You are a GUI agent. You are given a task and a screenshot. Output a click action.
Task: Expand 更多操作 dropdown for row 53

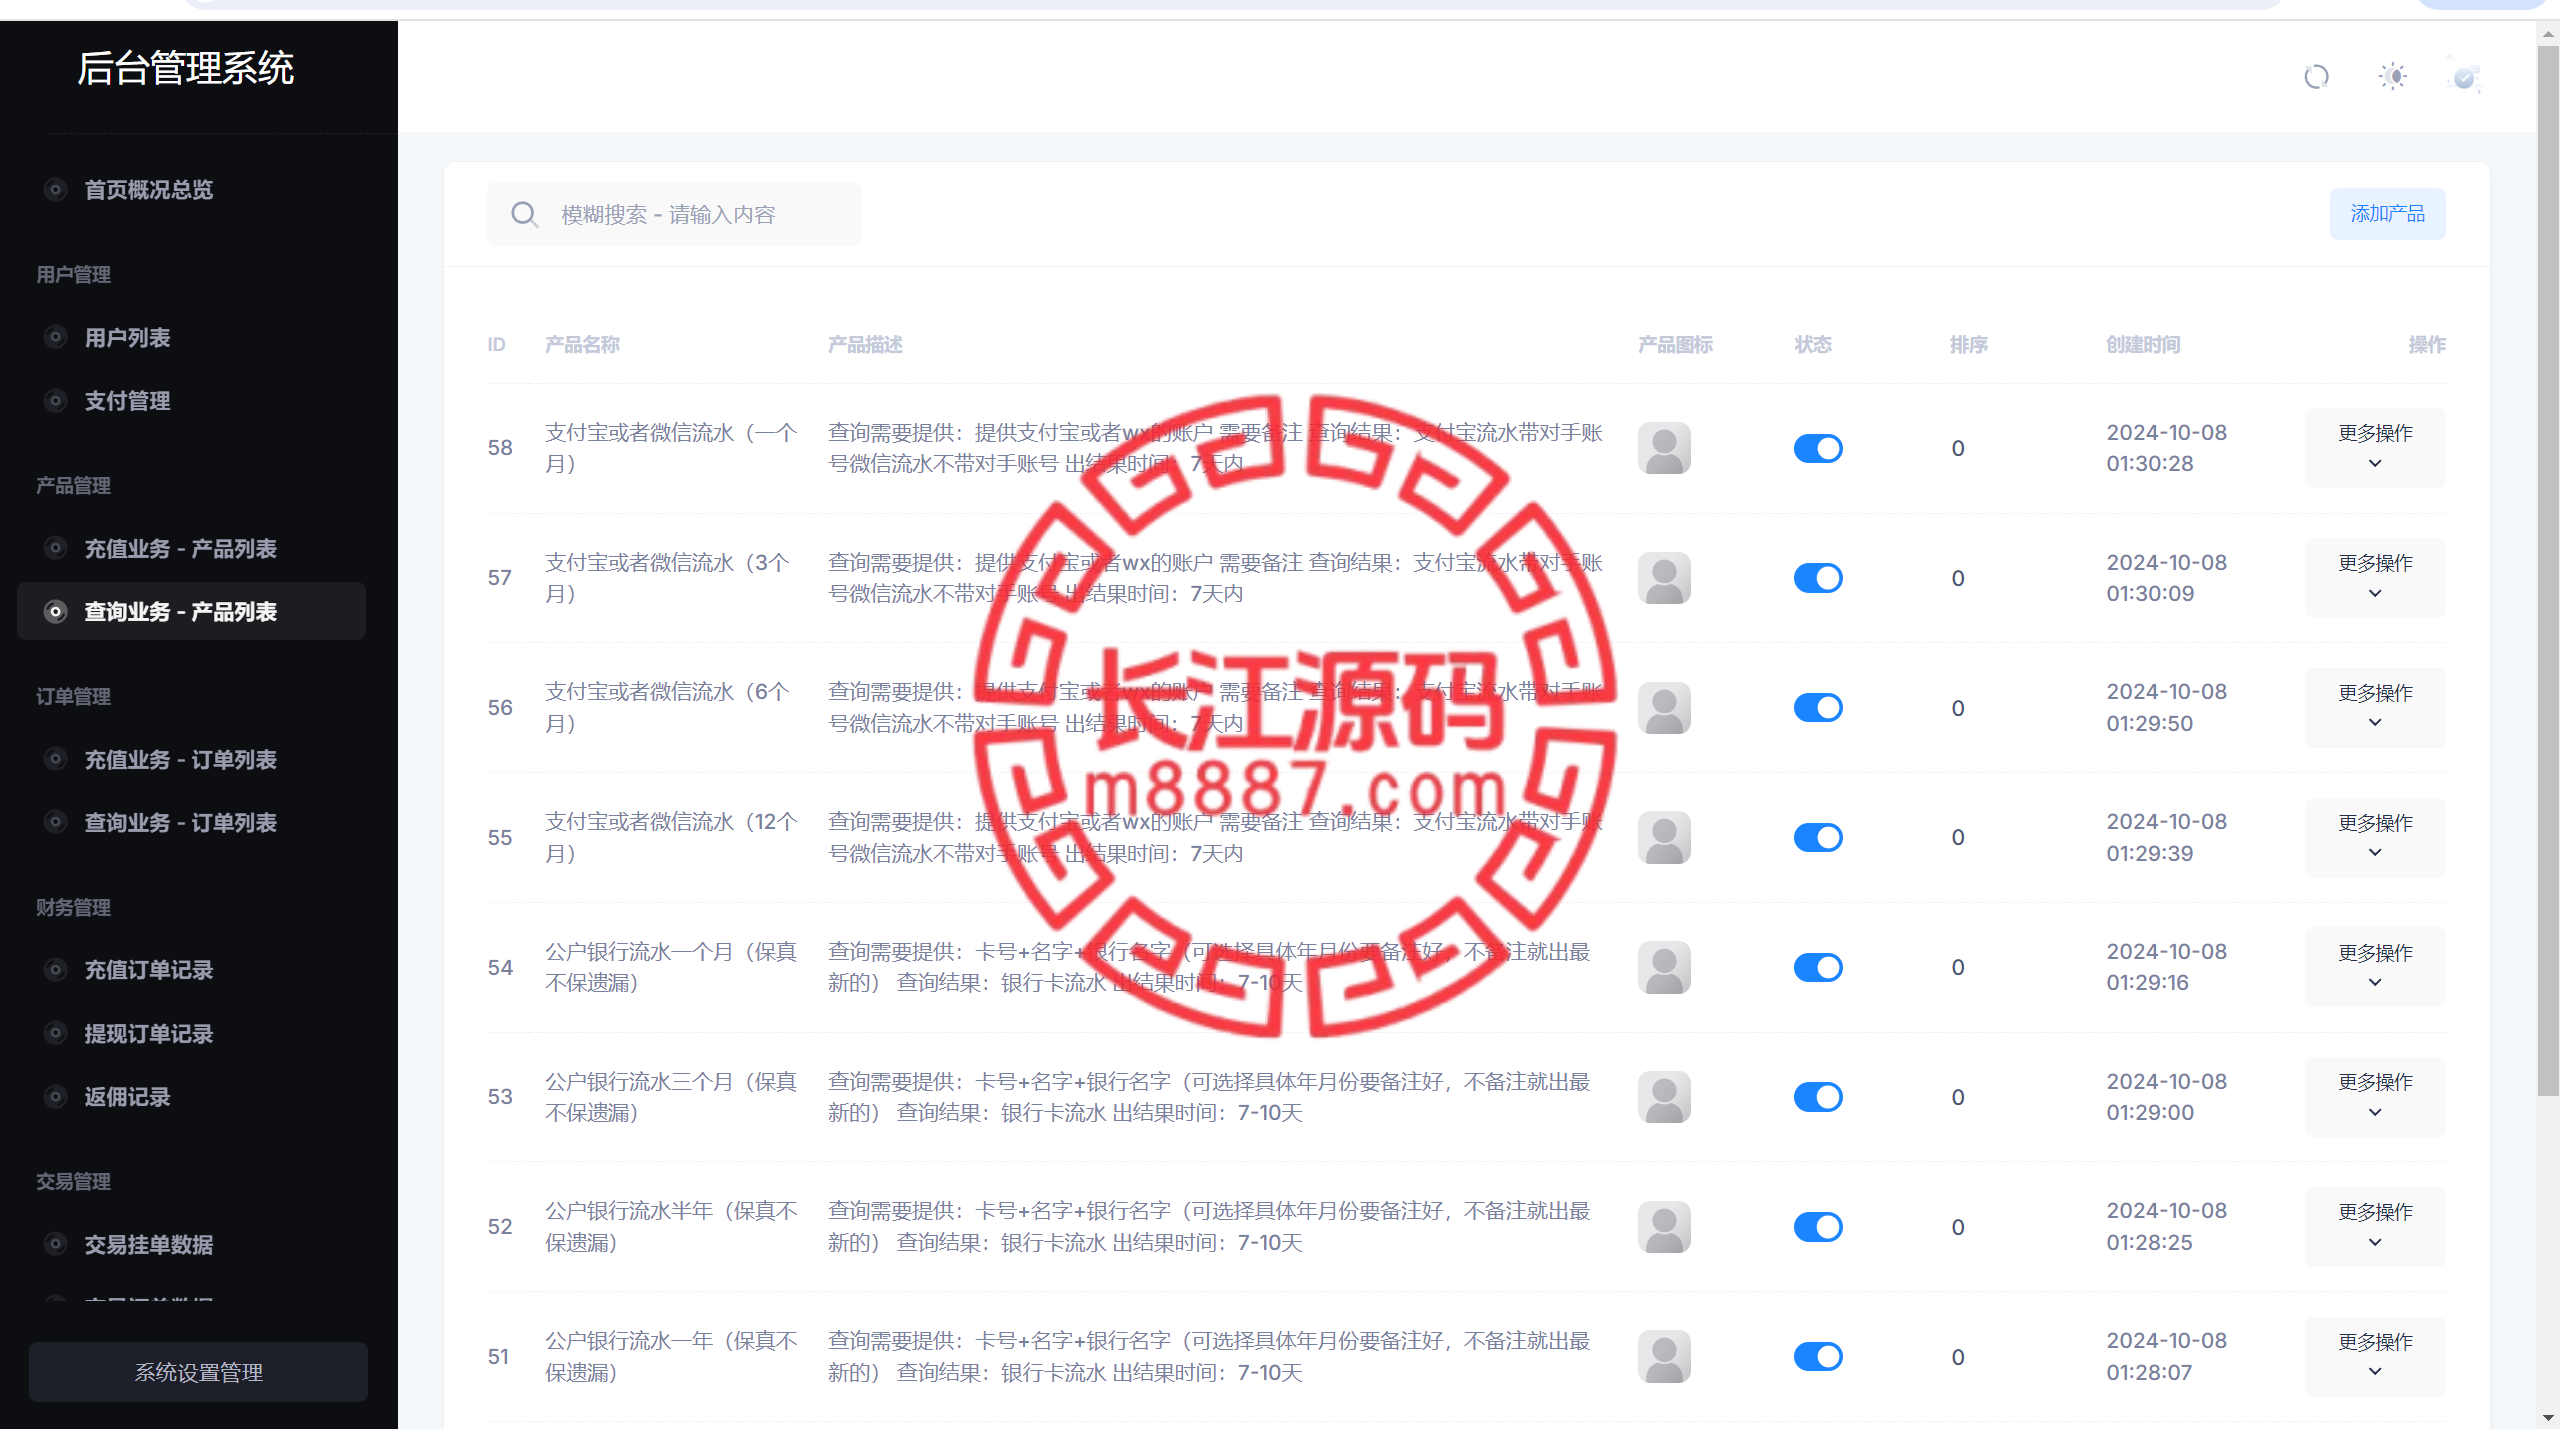(2375, 1097)
